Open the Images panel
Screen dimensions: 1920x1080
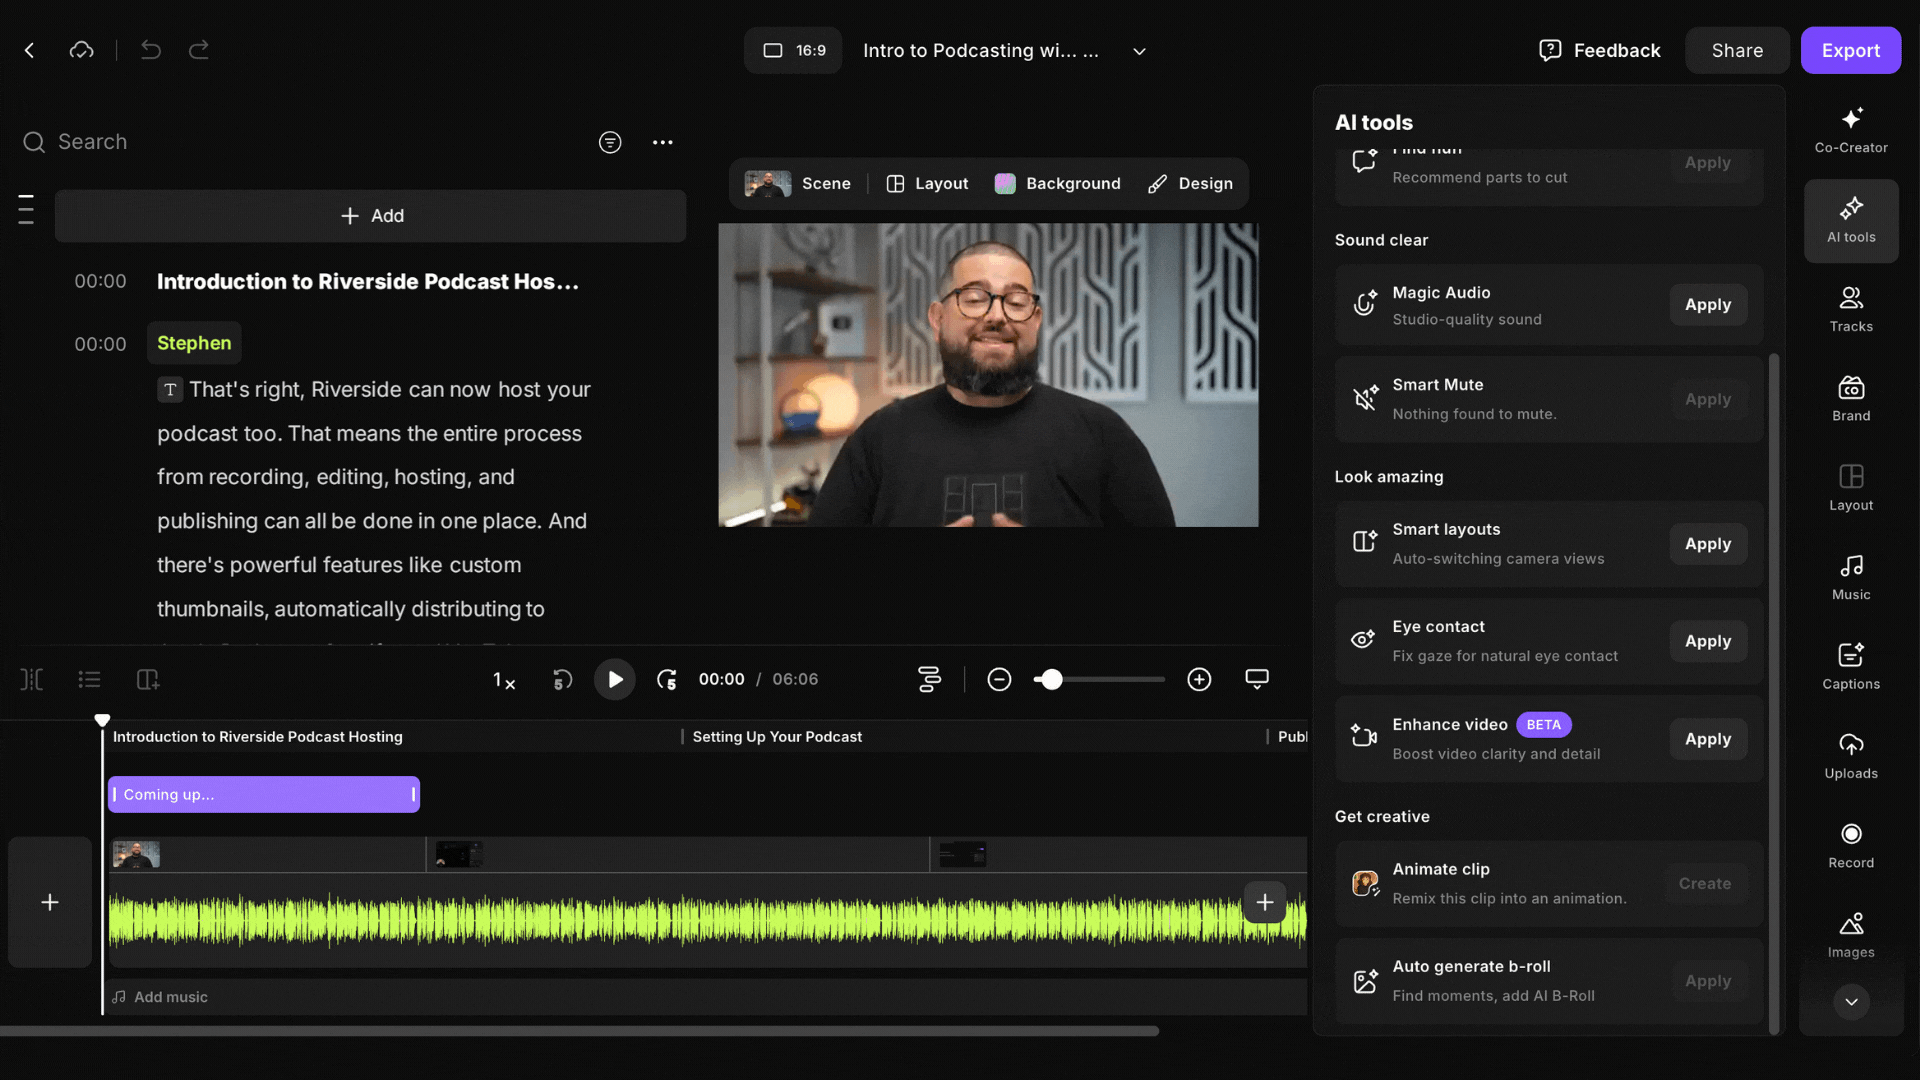coord(1851,936)
